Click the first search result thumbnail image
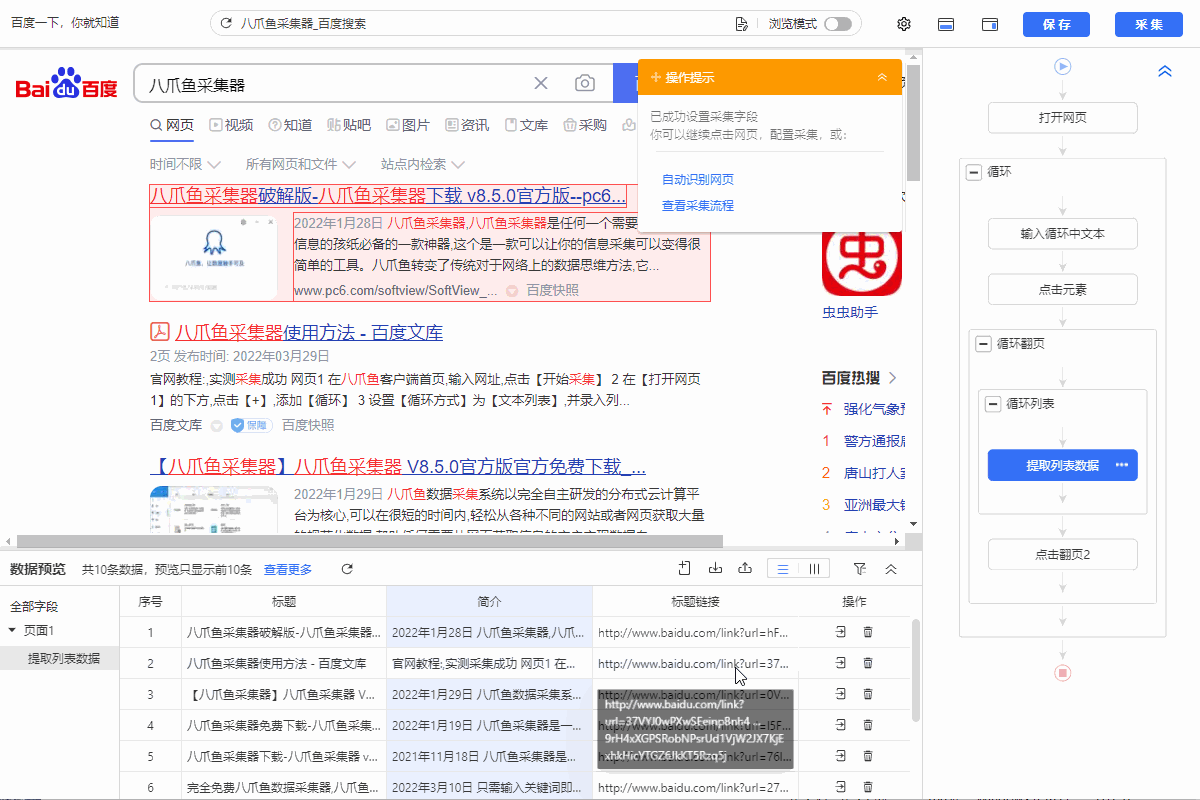Viewport: 1200px width, 800px height. point(213,256)
